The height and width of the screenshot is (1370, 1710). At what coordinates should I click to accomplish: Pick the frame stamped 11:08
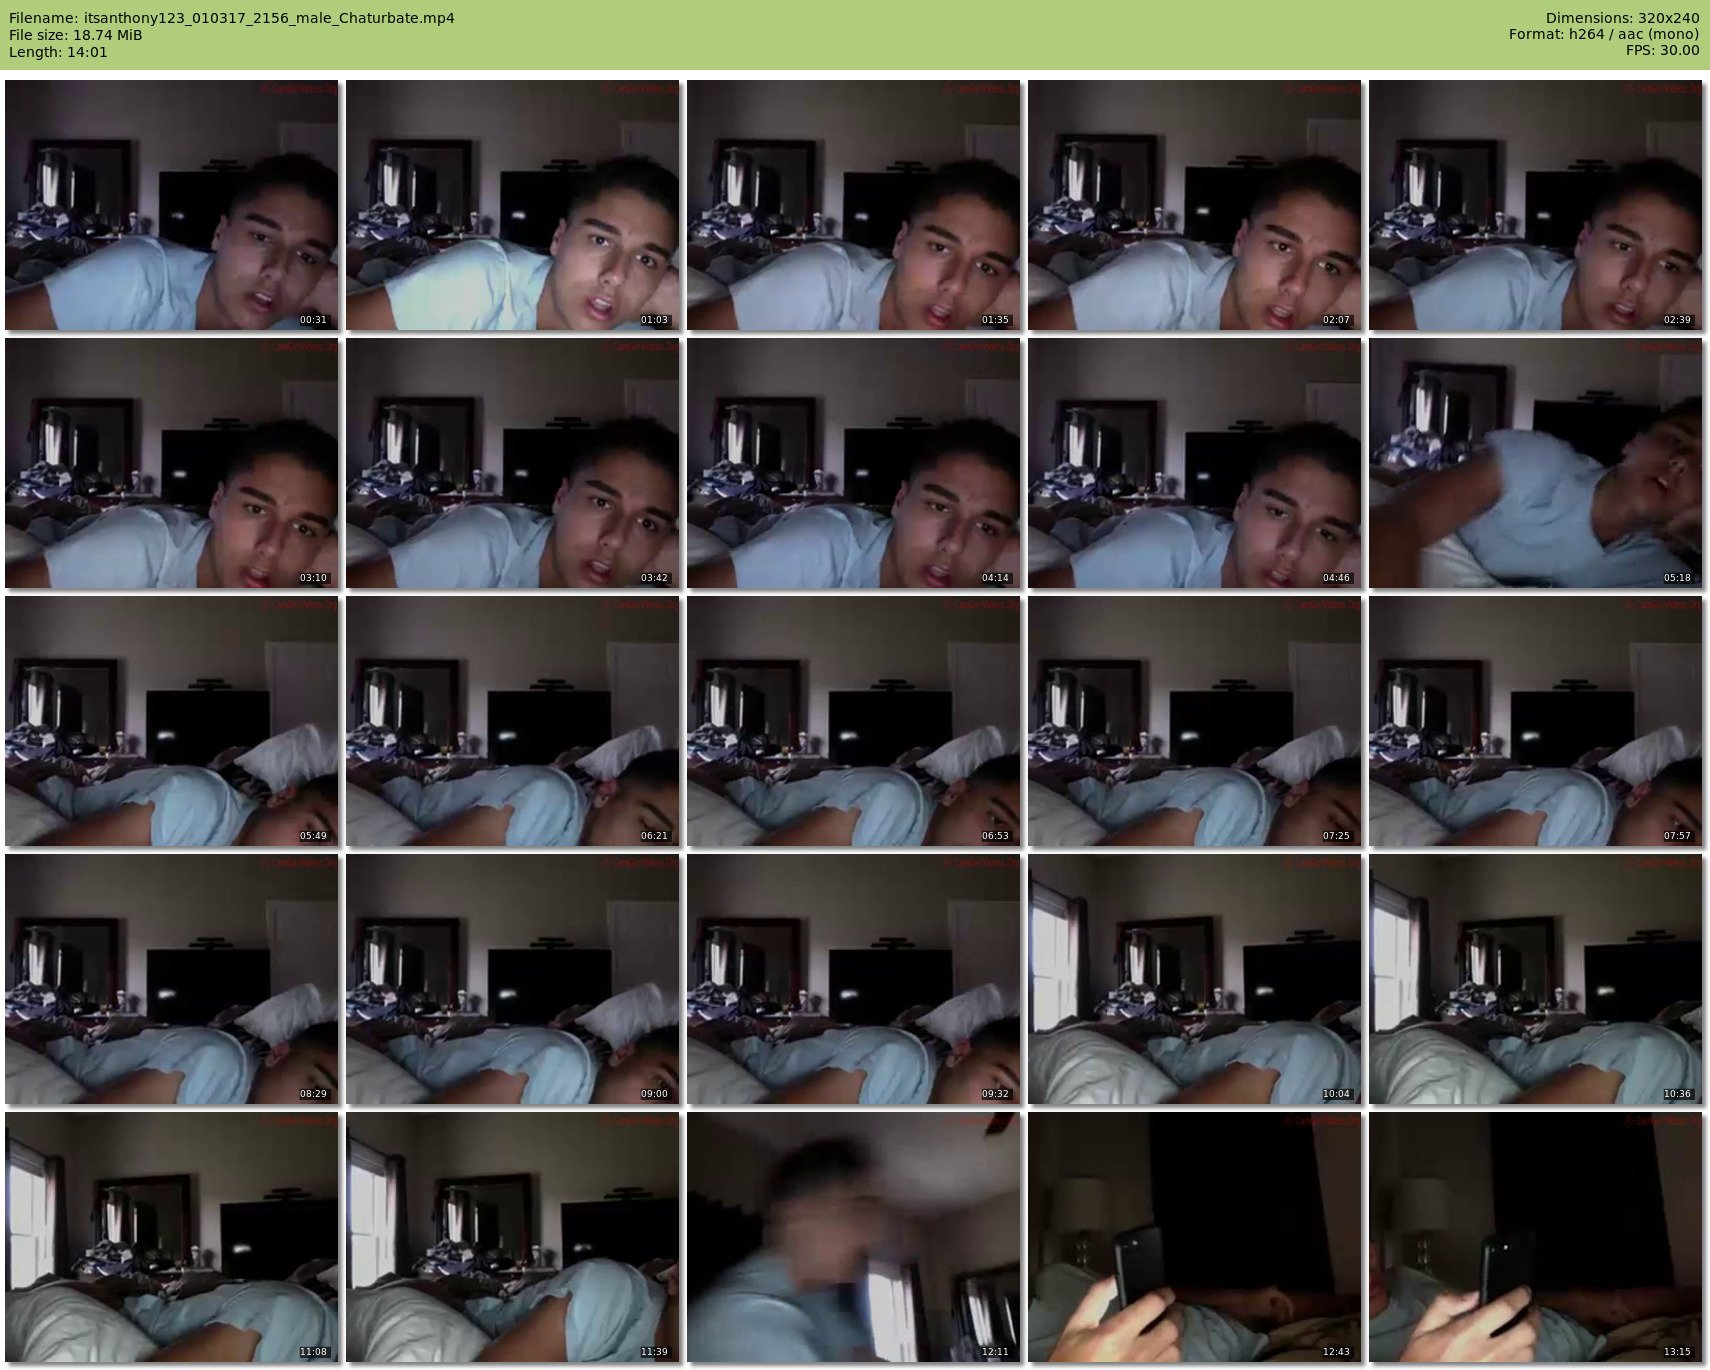(172, 1237)
